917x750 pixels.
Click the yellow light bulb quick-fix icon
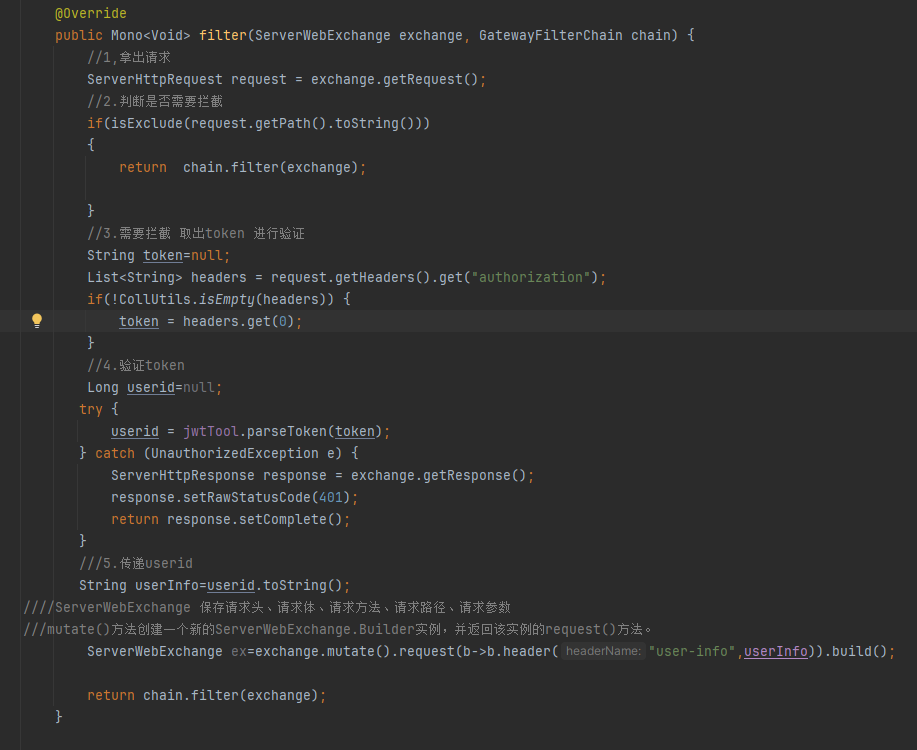[x=37, y=320]
